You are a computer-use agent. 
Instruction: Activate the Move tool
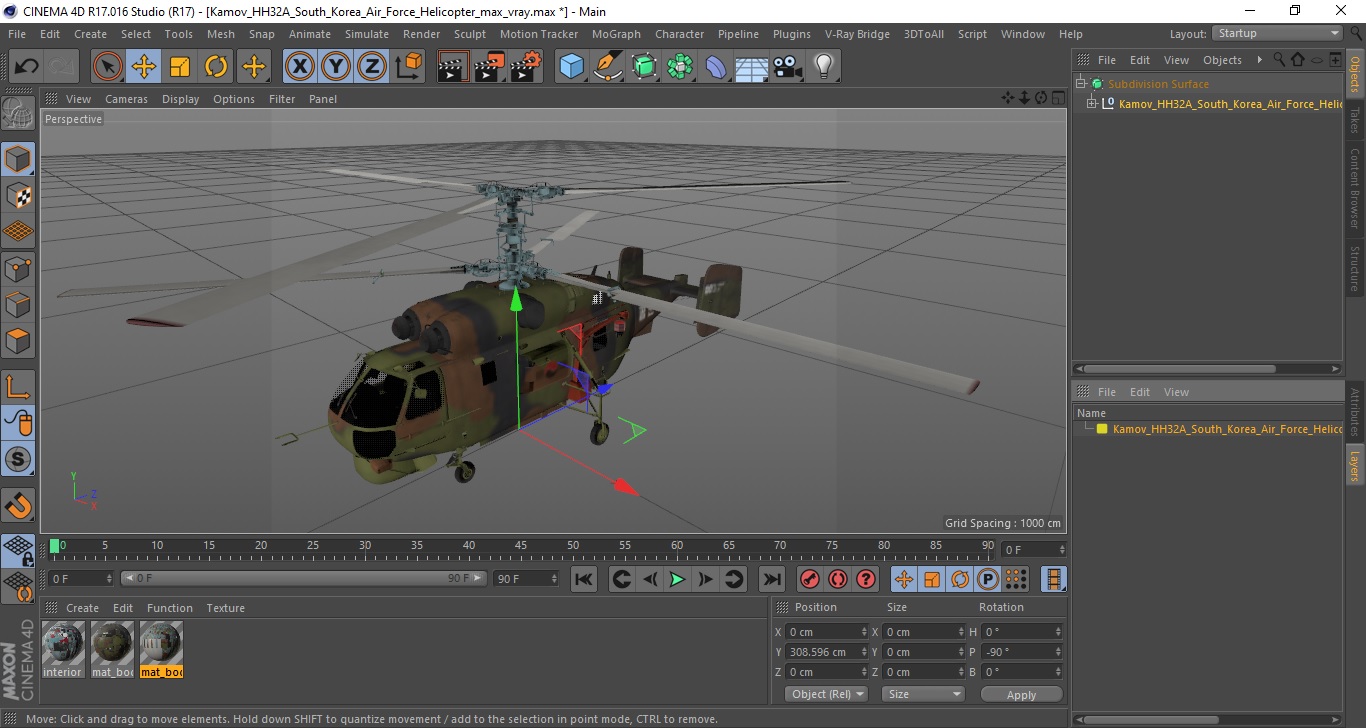tap(144, 67)
